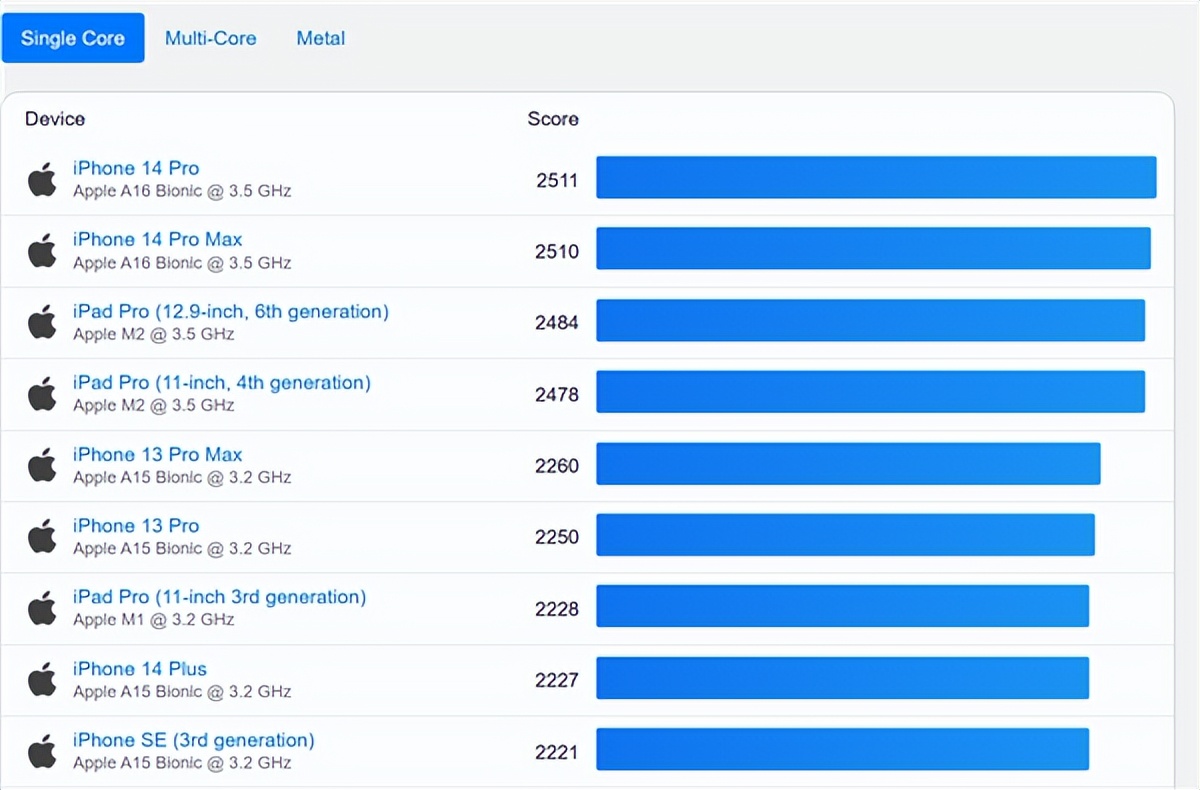The image size is (1200, 790).
Task: Select the Single Core tab
Action: (72, 37)
